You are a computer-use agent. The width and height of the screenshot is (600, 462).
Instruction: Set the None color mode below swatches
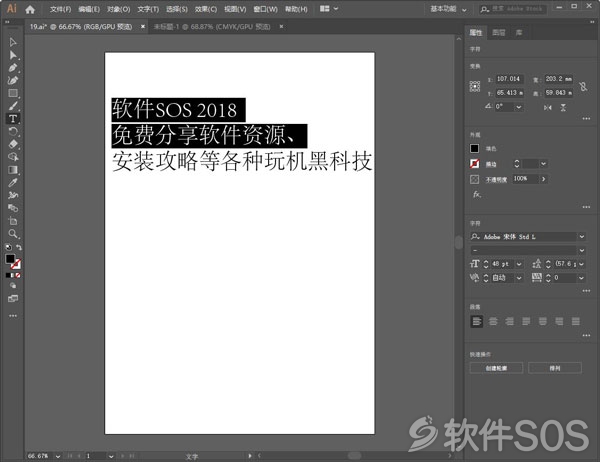pyautogui.click(x=18, y=275)
